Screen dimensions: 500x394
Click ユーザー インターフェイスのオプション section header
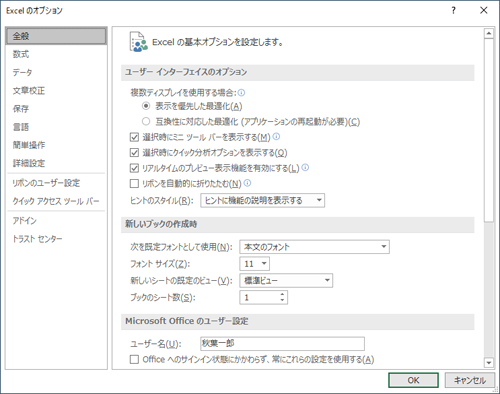[297, 72]
